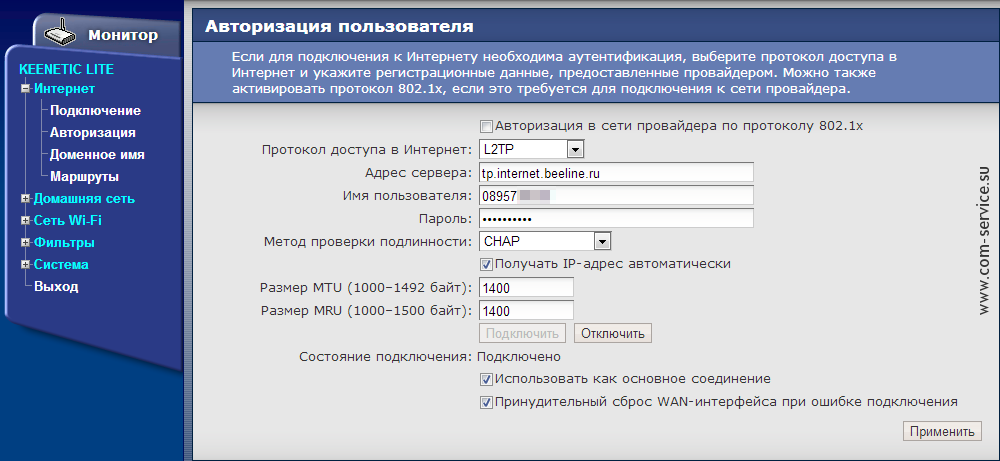This screenshot has height=461, width=1000.
Task: Click the router icon in Монитор tab
Action: point(63,33)
